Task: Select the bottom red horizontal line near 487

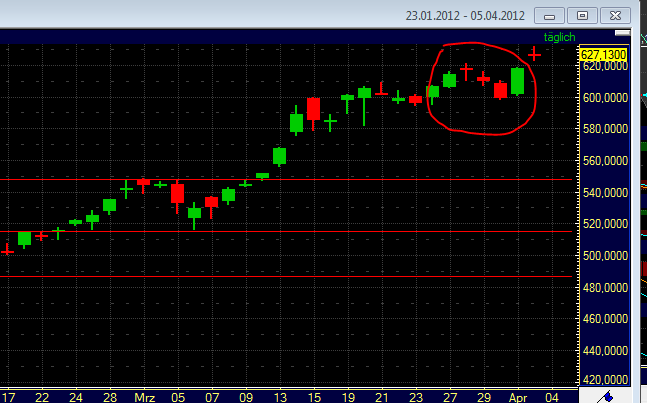Action: pyautogui.click(x=286, y=276)
